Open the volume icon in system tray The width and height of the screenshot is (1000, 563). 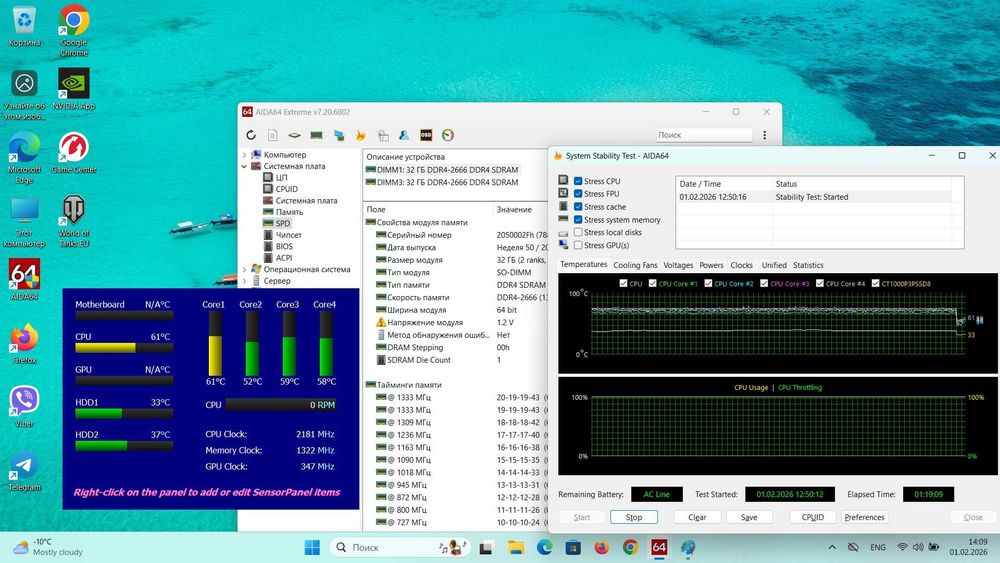(x=918, y=547)
